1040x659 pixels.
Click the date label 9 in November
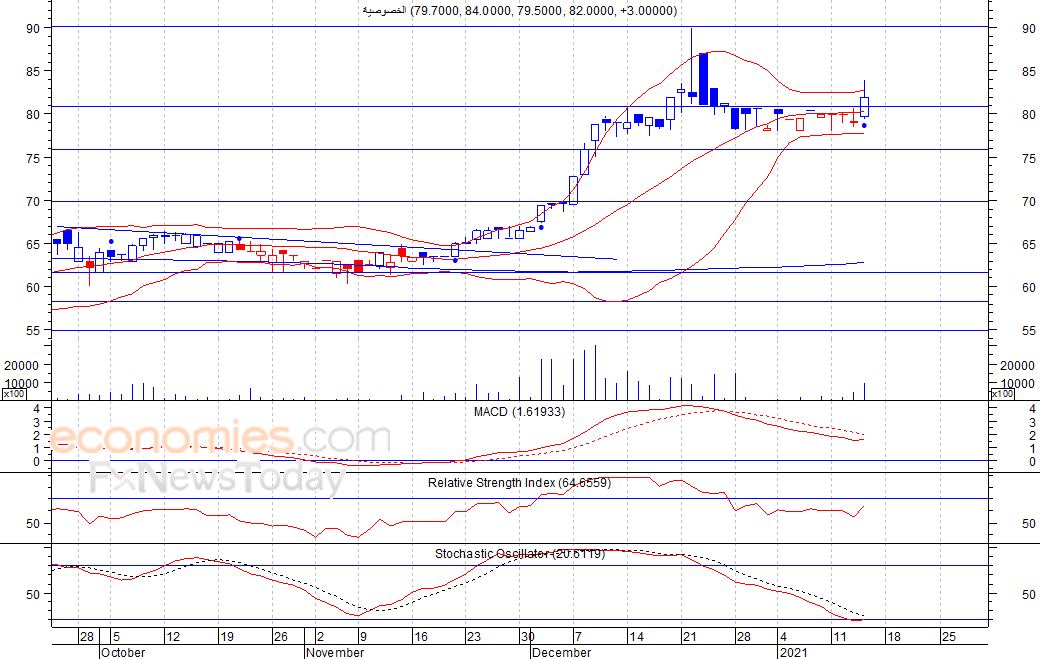click(x=363, y=636)
